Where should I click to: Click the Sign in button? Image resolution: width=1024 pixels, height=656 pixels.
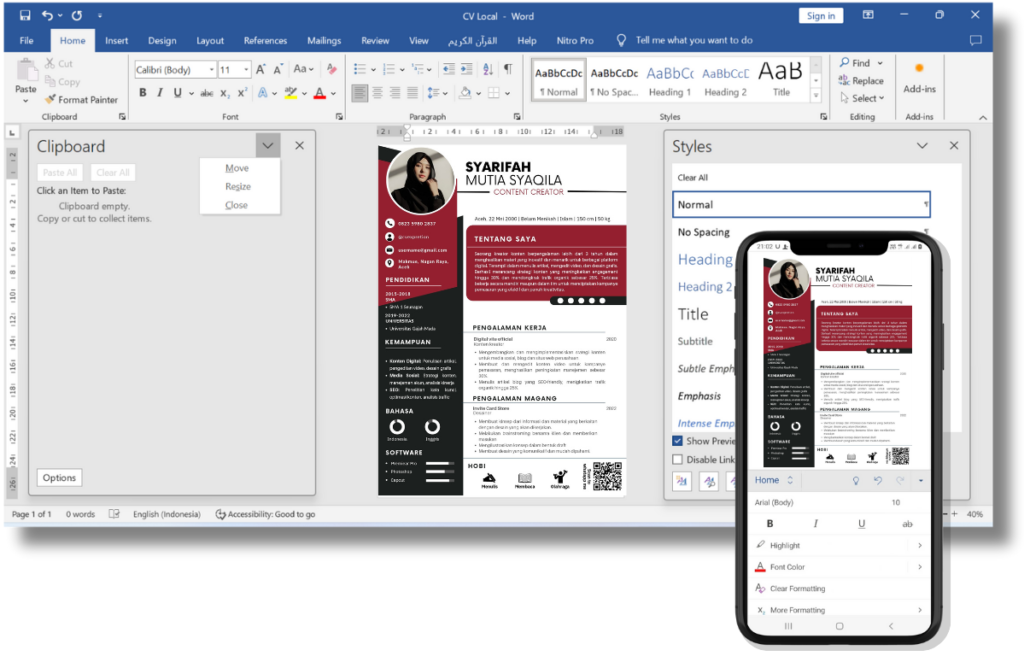(x=821, y=16)
